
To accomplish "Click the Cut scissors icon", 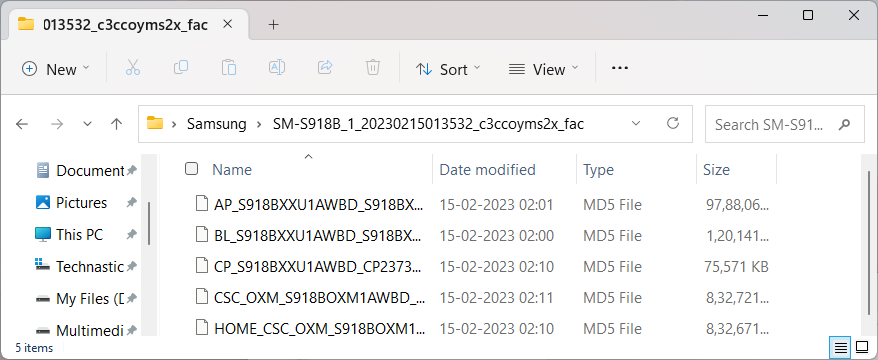I will click(133, 68).
